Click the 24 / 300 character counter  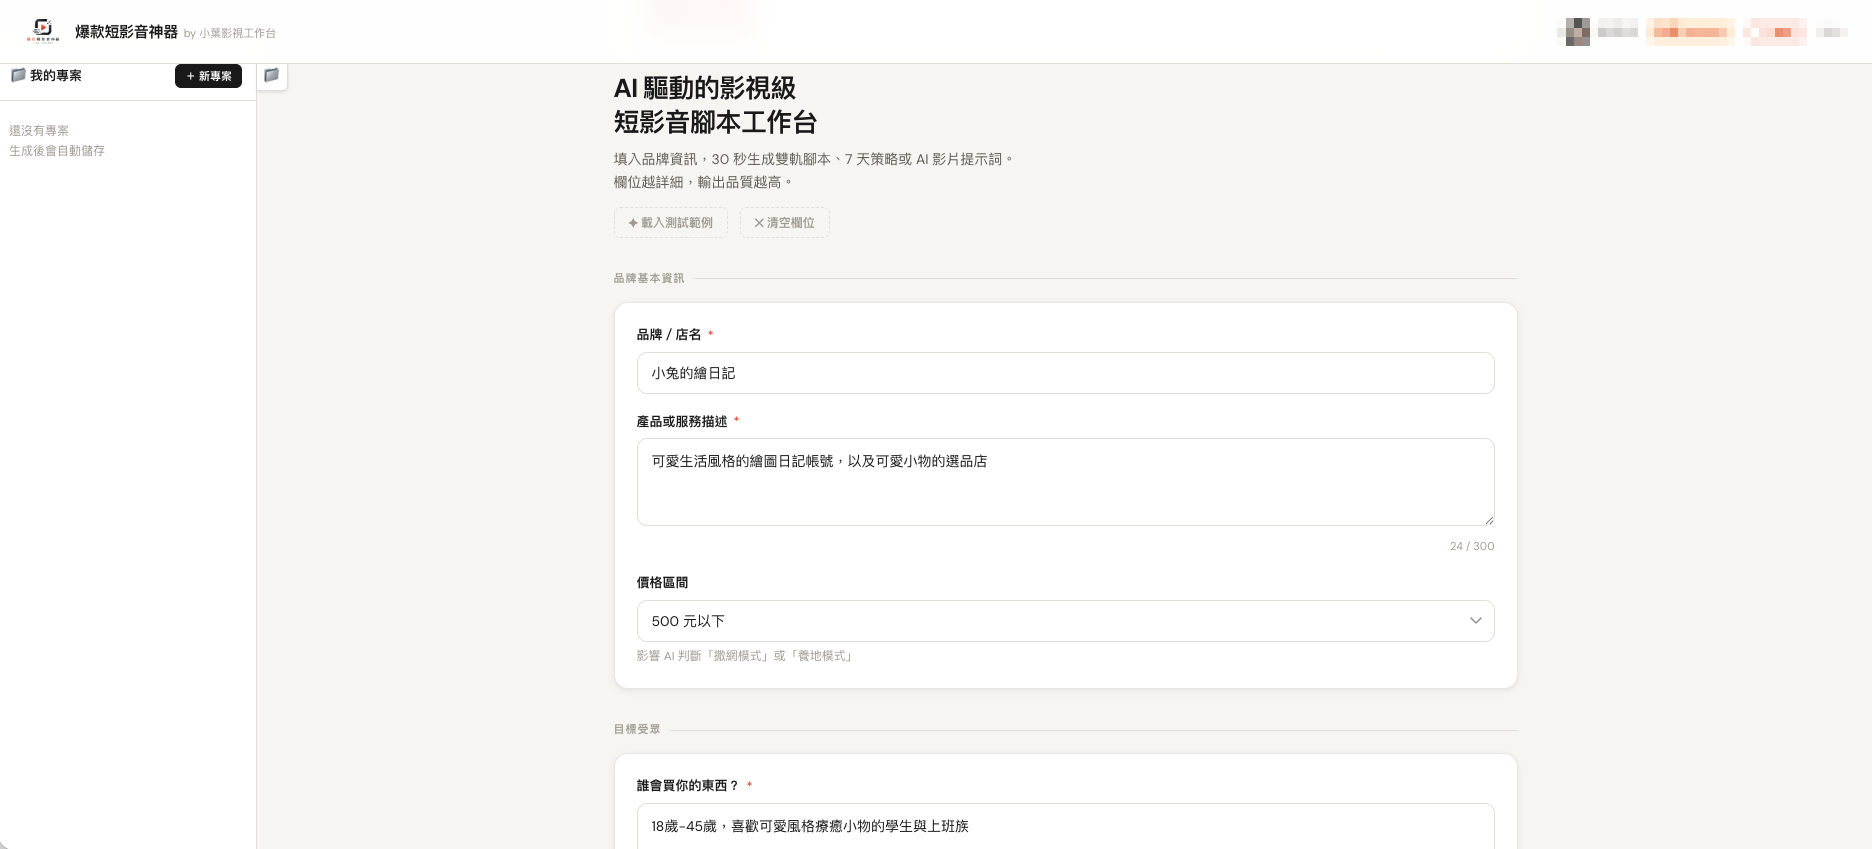click(1472, 546)
